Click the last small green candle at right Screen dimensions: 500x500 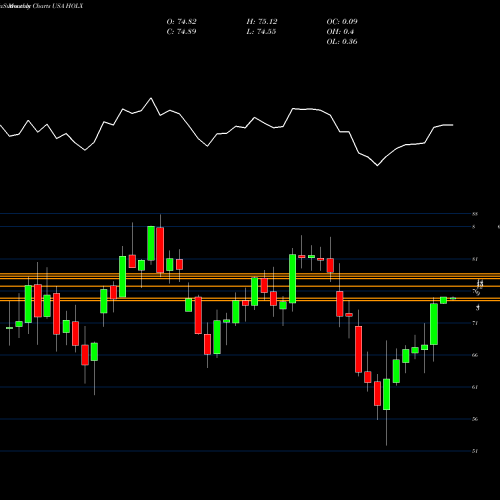tap(453, 298)
